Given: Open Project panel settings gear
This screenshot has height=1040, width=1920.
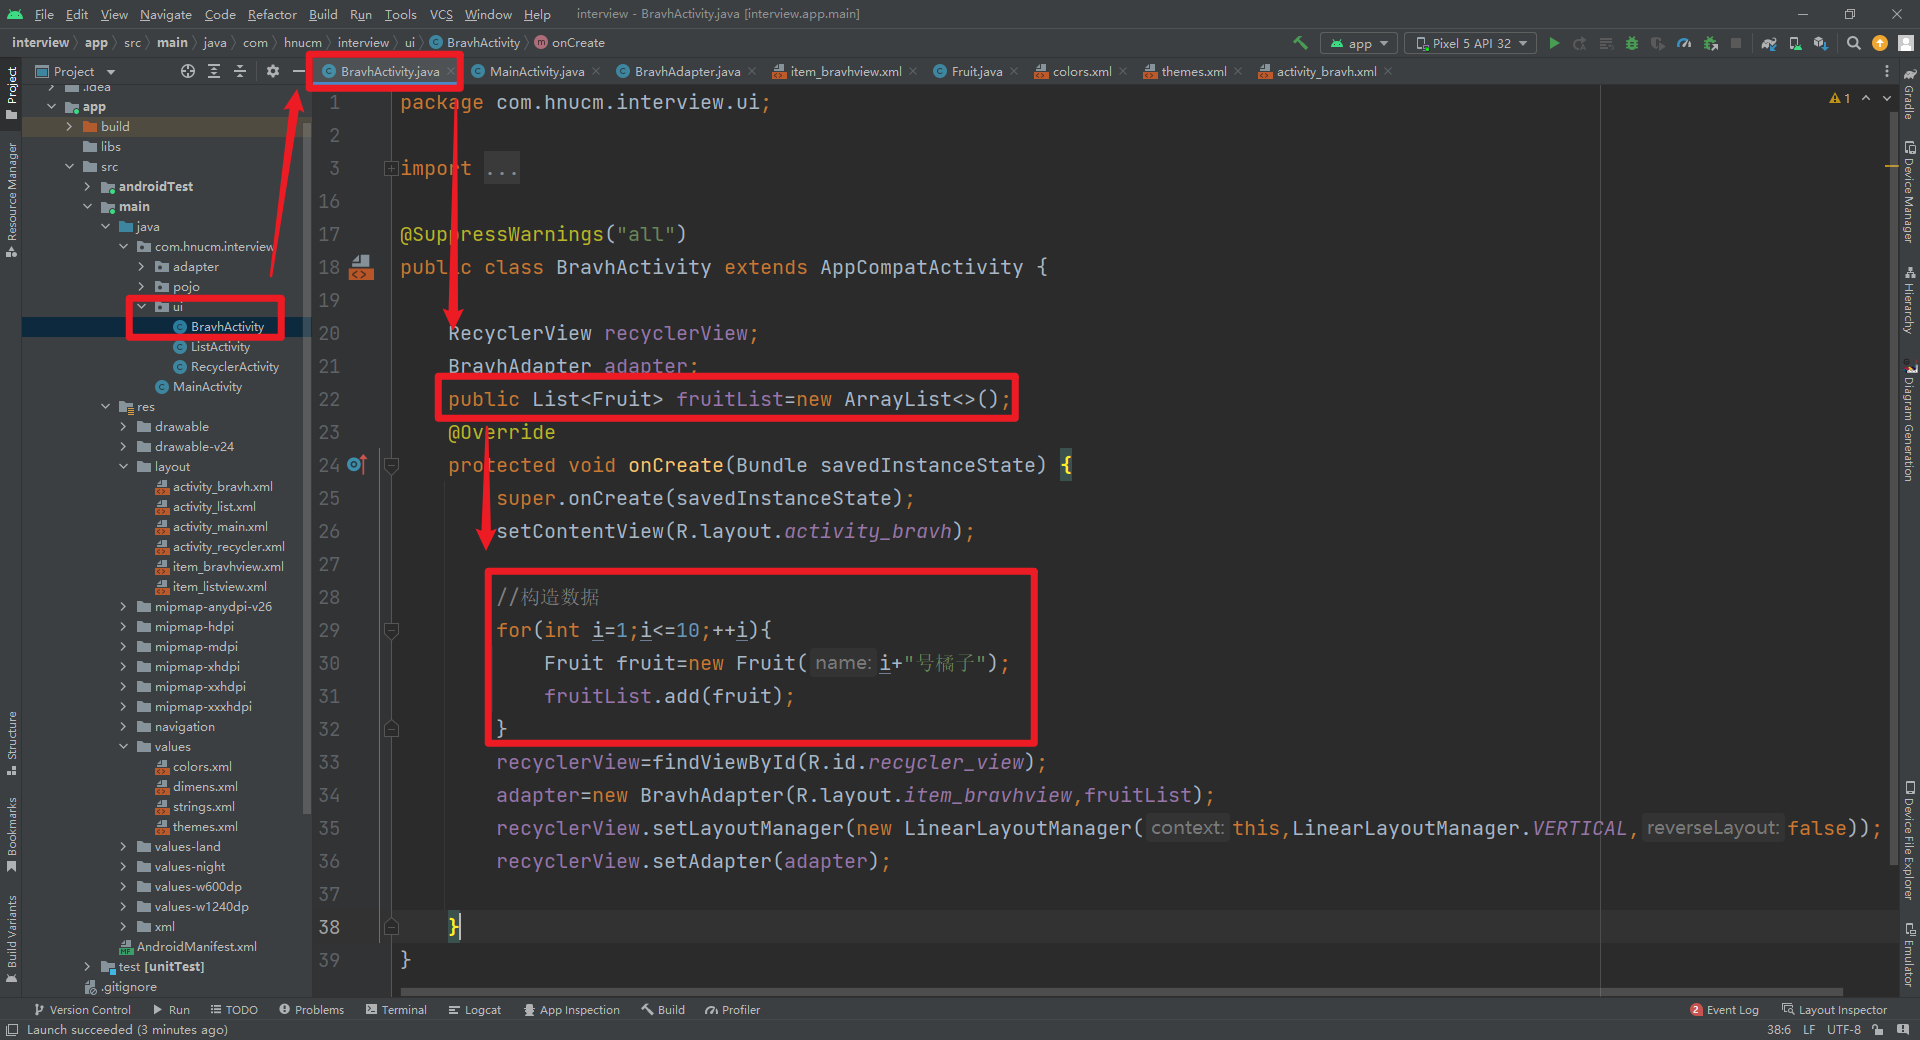Looking at the screenshot, I should pos(272,71).
